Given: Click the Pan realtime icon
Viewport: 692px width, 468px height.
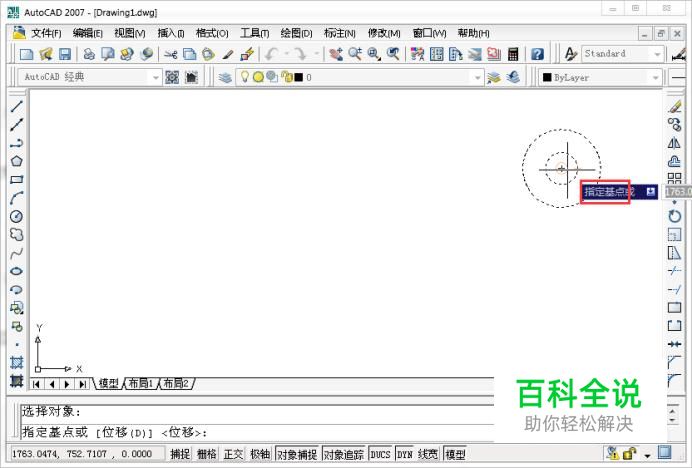Looking at the screenshot, I should coord(336,54).
